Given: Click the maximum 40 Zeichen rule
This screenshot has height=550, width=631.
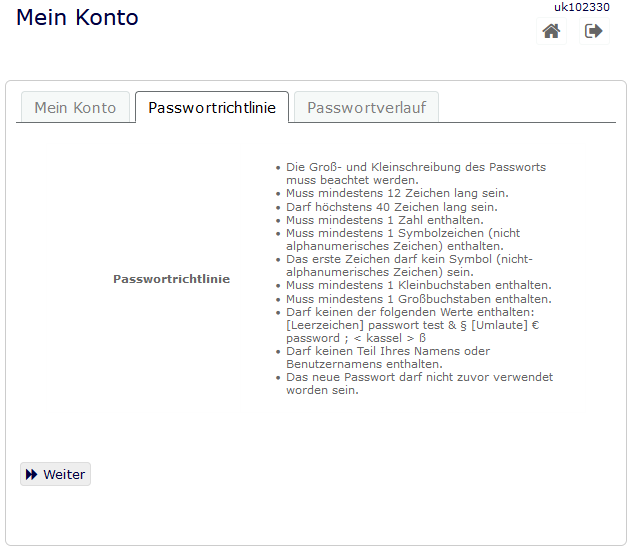Looking at the screenshot, I should (x=391, y=207).
